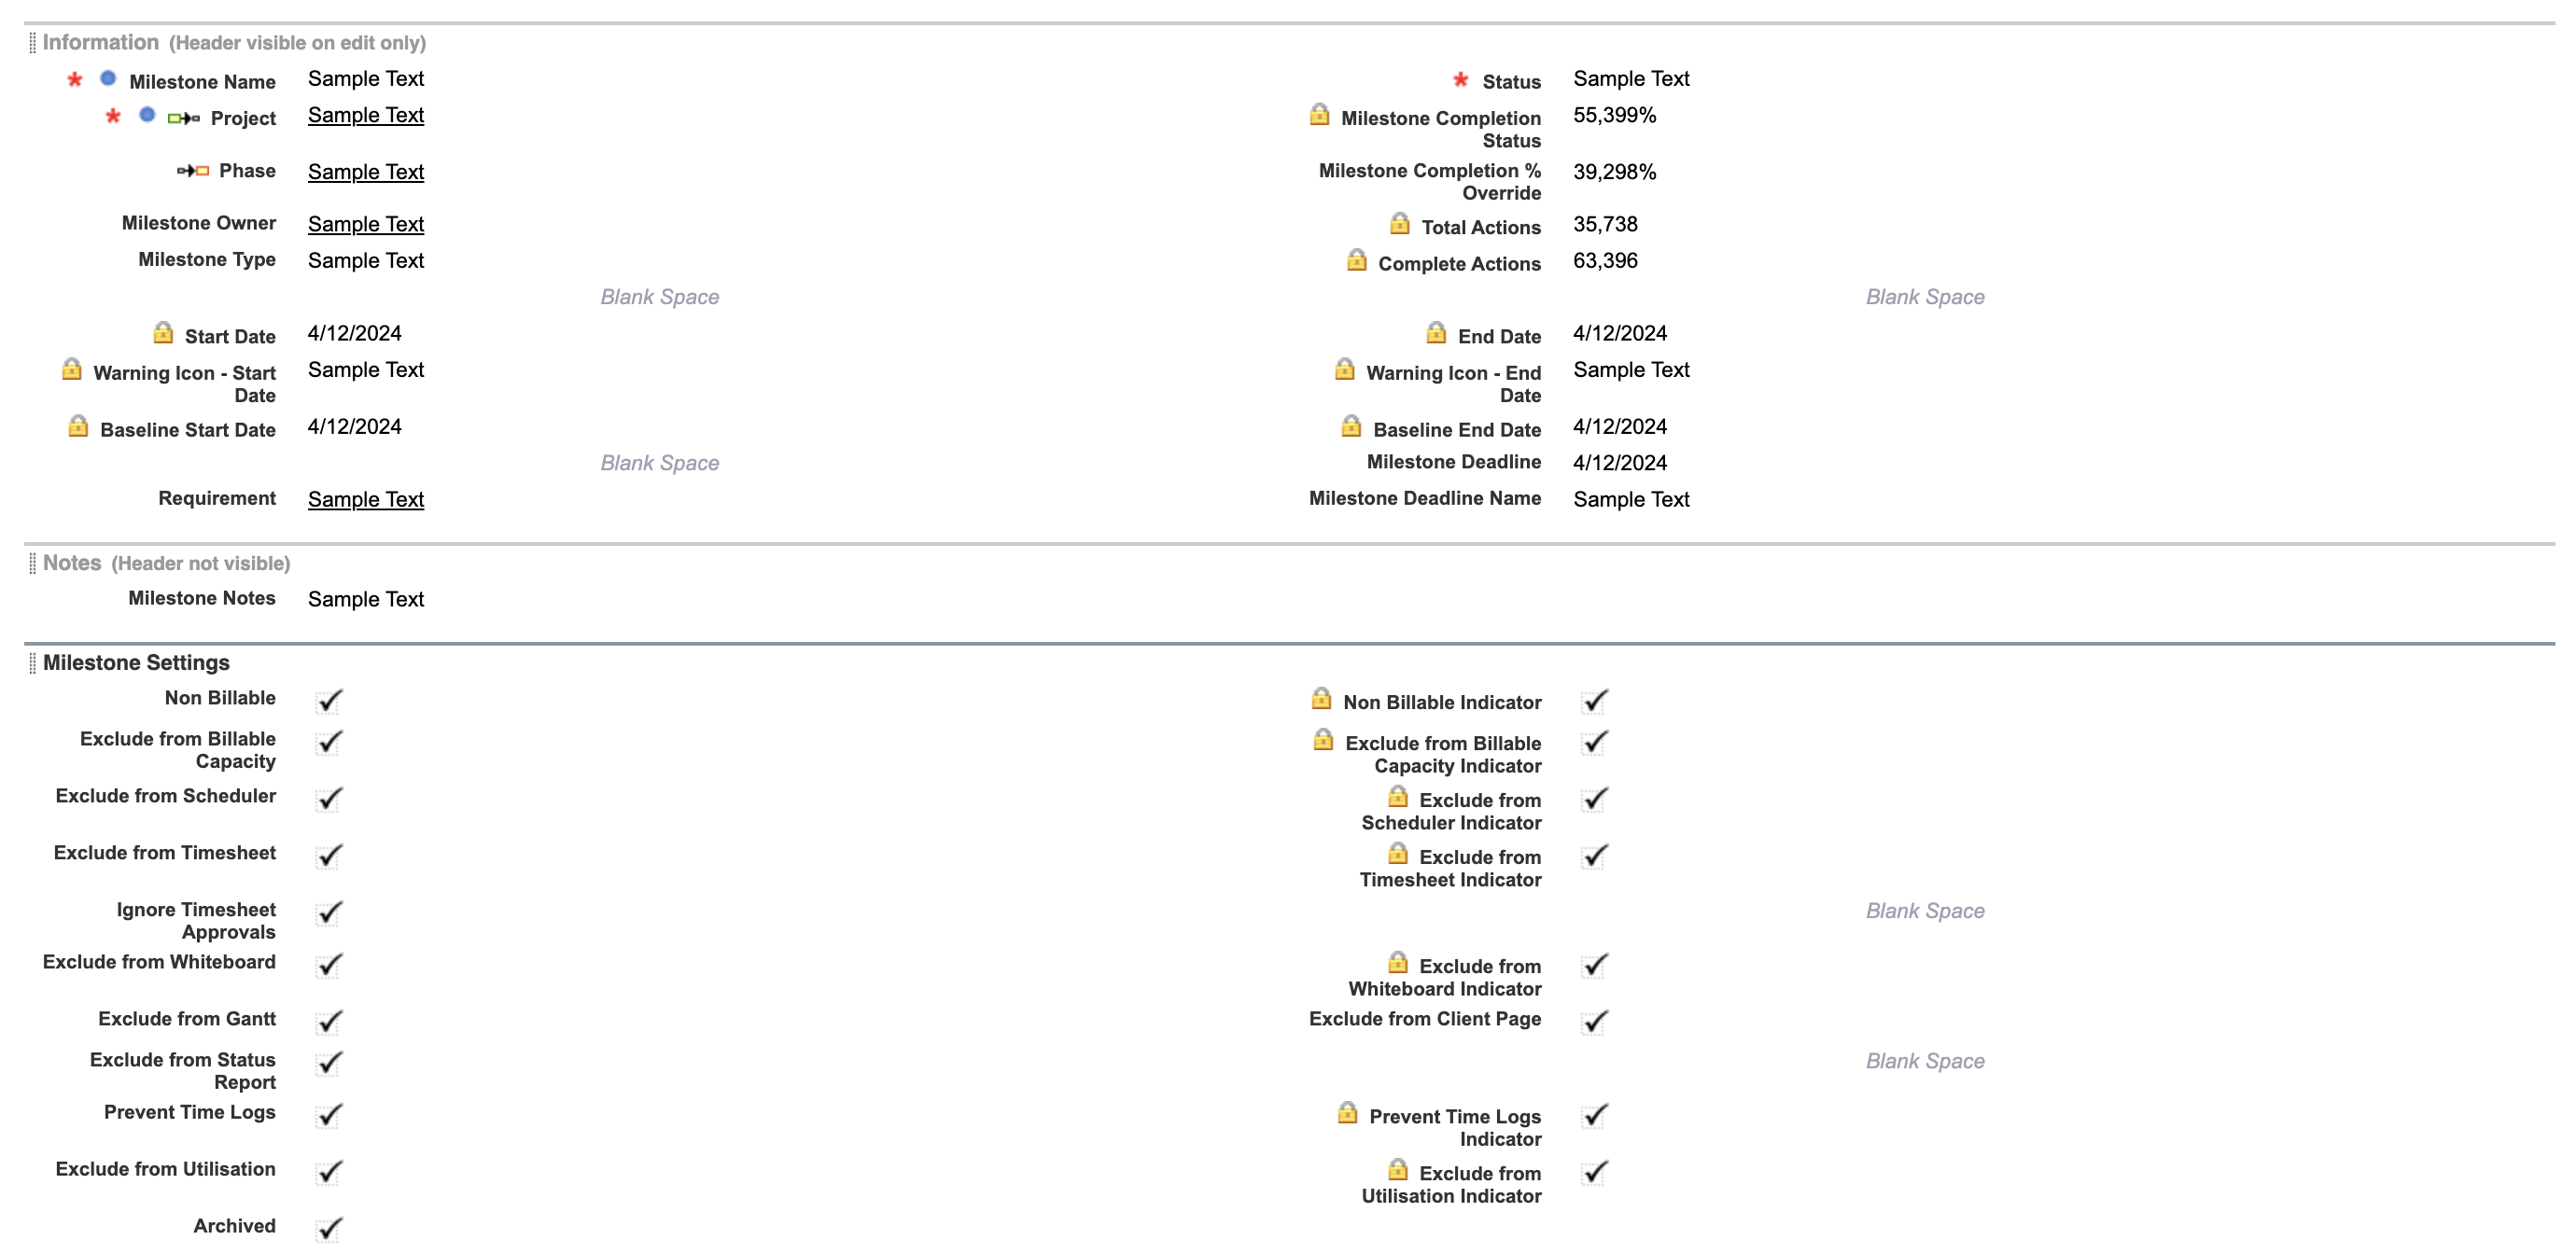The image size is (2576, 1254).
Task: Click the lock icon beside Start Date
Action: click(x=163, y=333)
